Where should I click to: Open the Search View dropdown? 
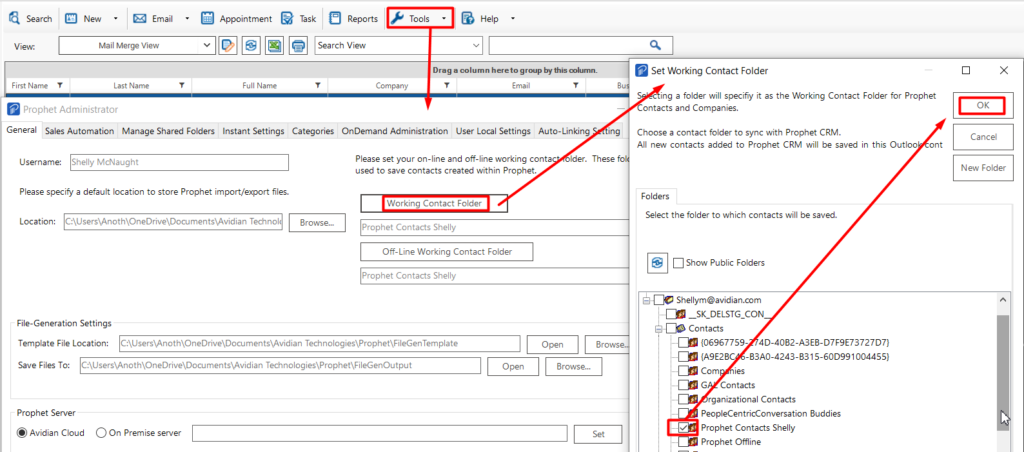tap(475, 45)
